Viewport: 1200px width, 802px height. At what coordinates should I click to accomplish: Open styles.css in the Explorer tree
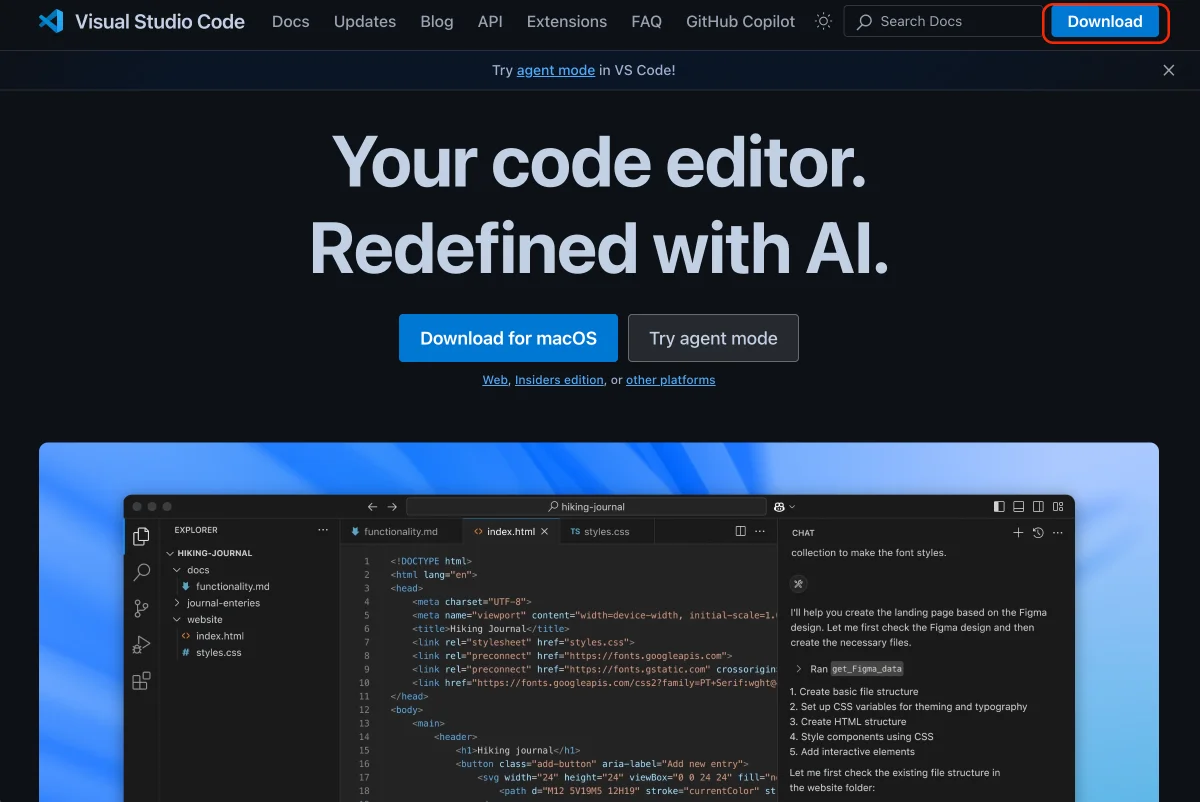(x=218, y=653)
